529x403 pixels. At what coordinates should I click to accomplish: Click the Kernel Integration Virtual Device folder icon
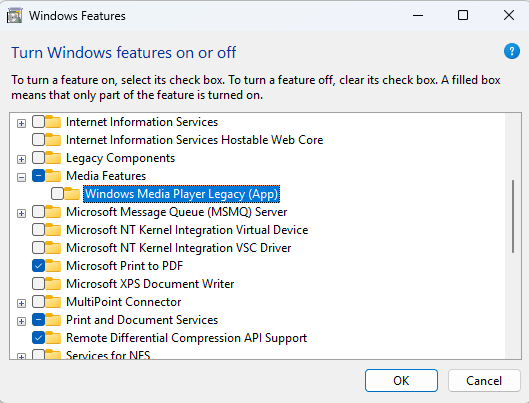pos(53,230)
